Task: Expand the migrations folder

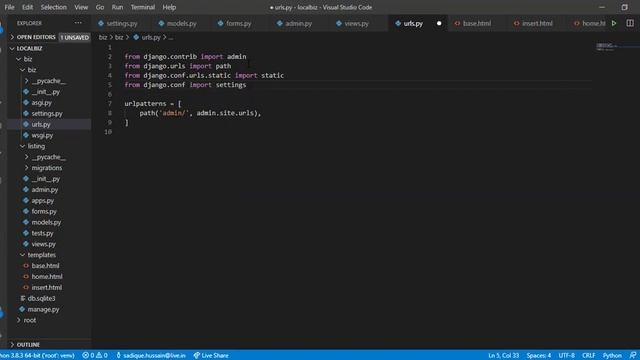Action: 27,168
